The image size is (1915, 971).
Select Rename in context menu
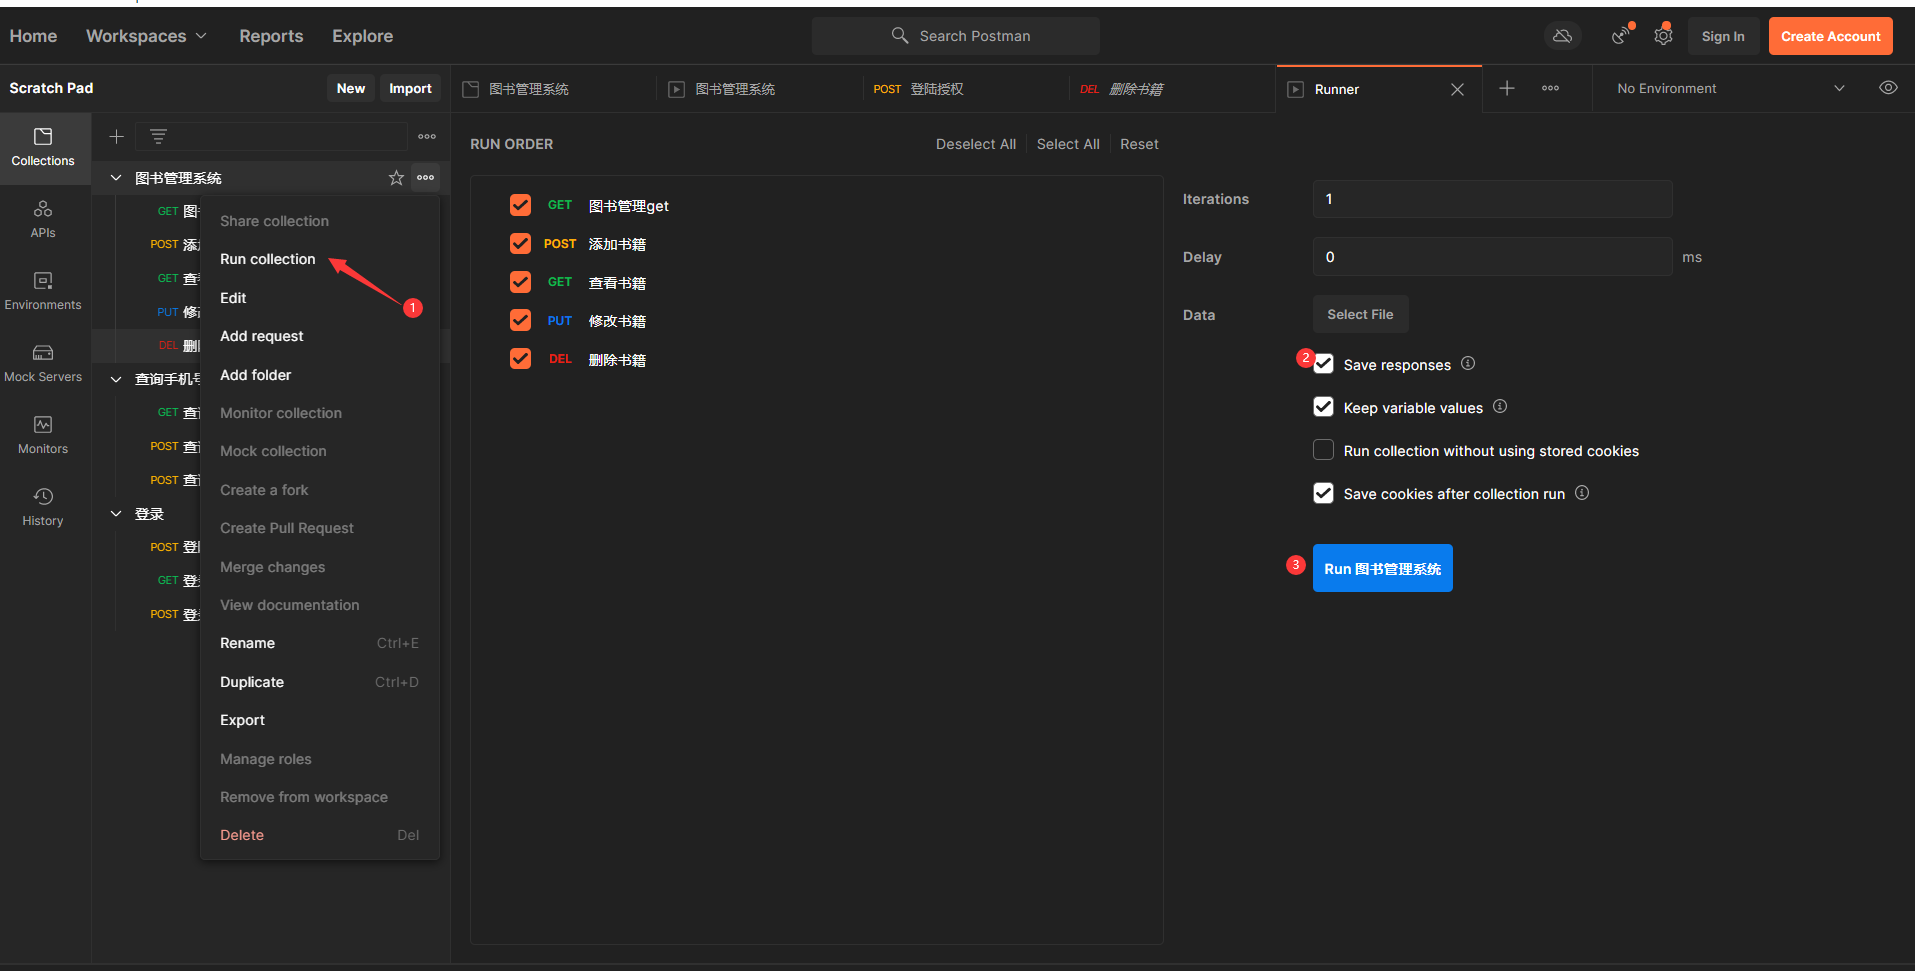(x=320, y=643)
